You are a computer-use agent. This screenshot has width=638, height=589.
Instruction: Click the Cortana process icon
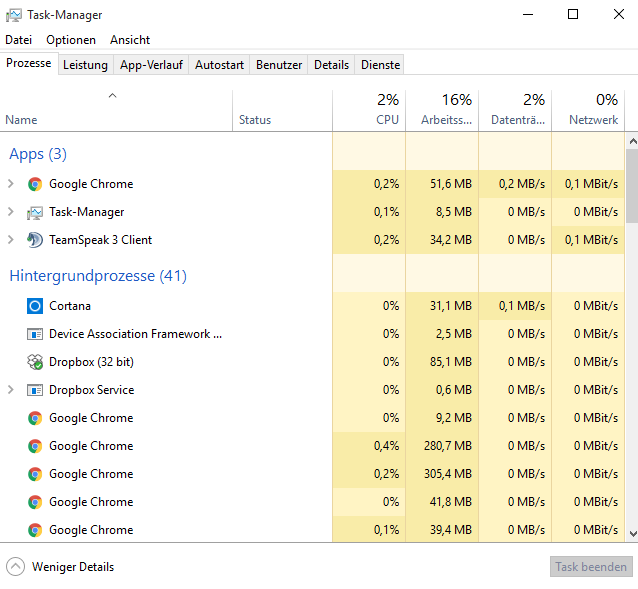[x=35, y=306]
